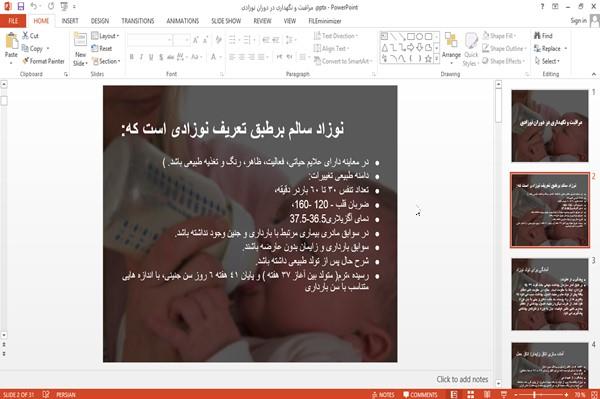Screen dimensions: 600x399
Task: Switch to Reading view
Action: [x=487, y=394]
